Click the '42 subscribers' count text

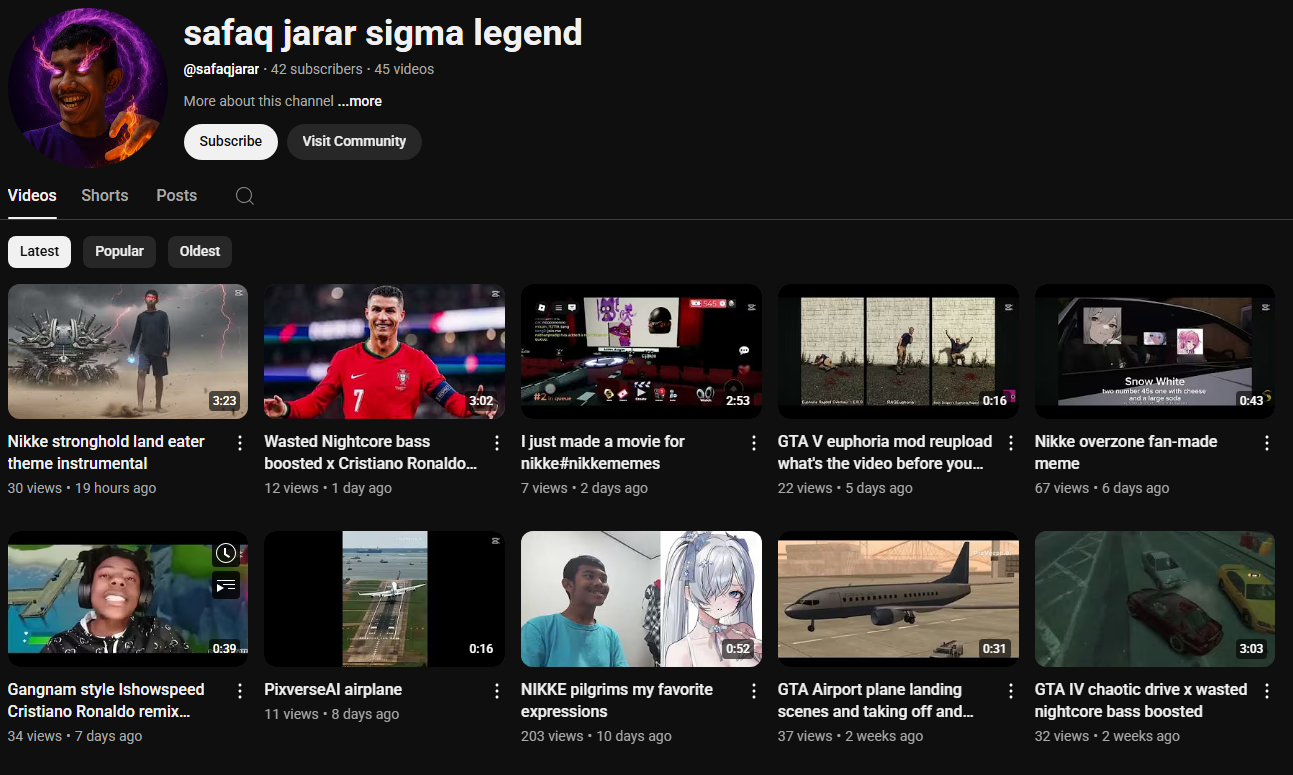click(317, 69)
